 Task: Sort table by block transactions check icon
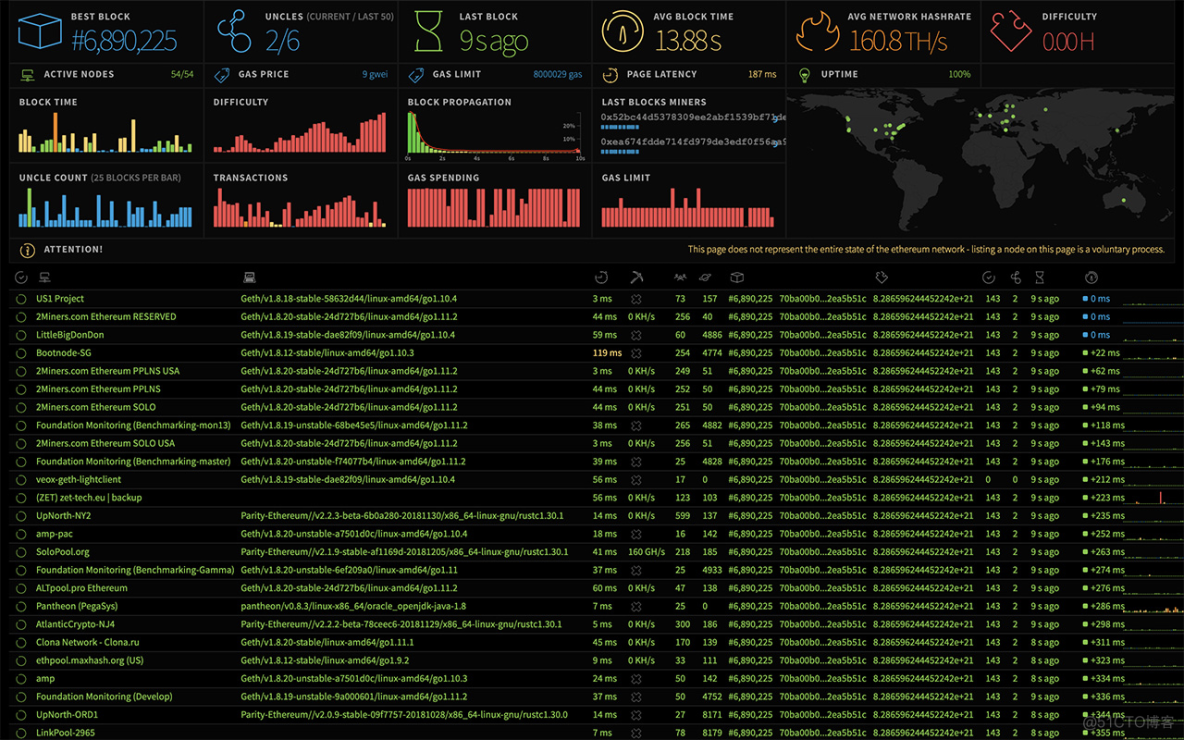tap(988, 278)
